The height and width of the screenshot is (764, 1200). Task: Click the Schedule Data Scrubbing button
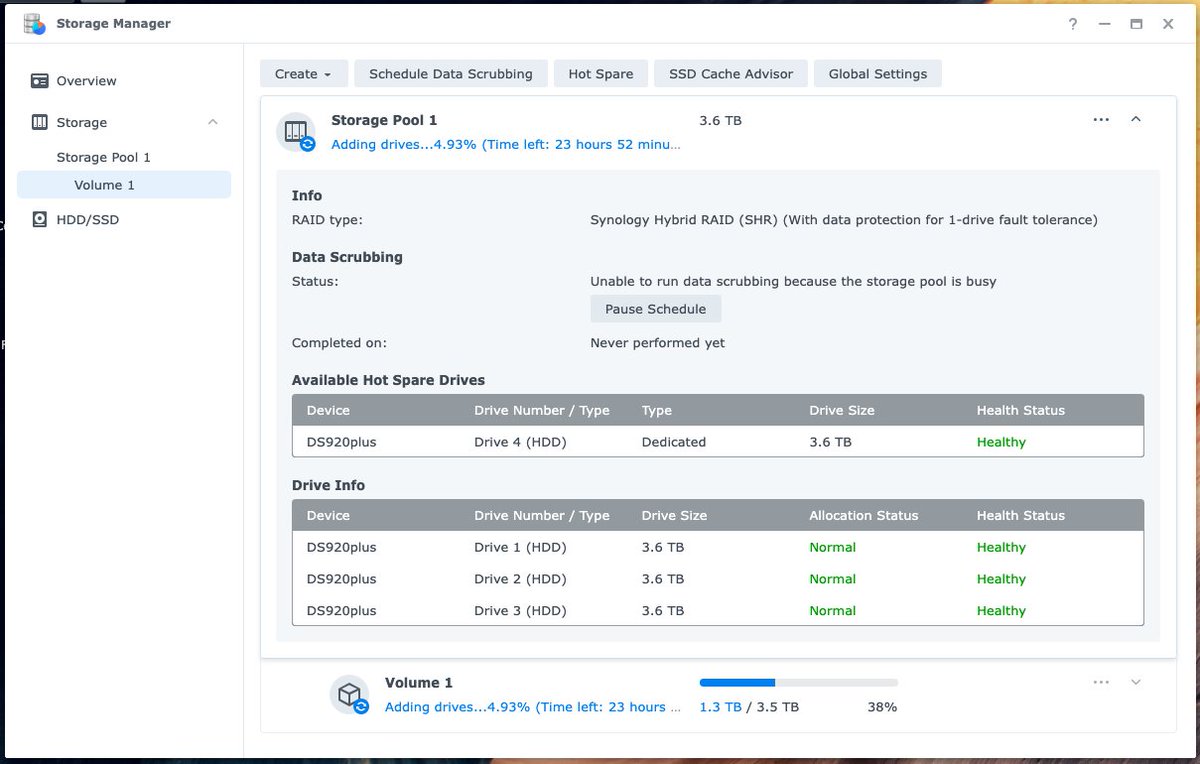coord(450,73)
